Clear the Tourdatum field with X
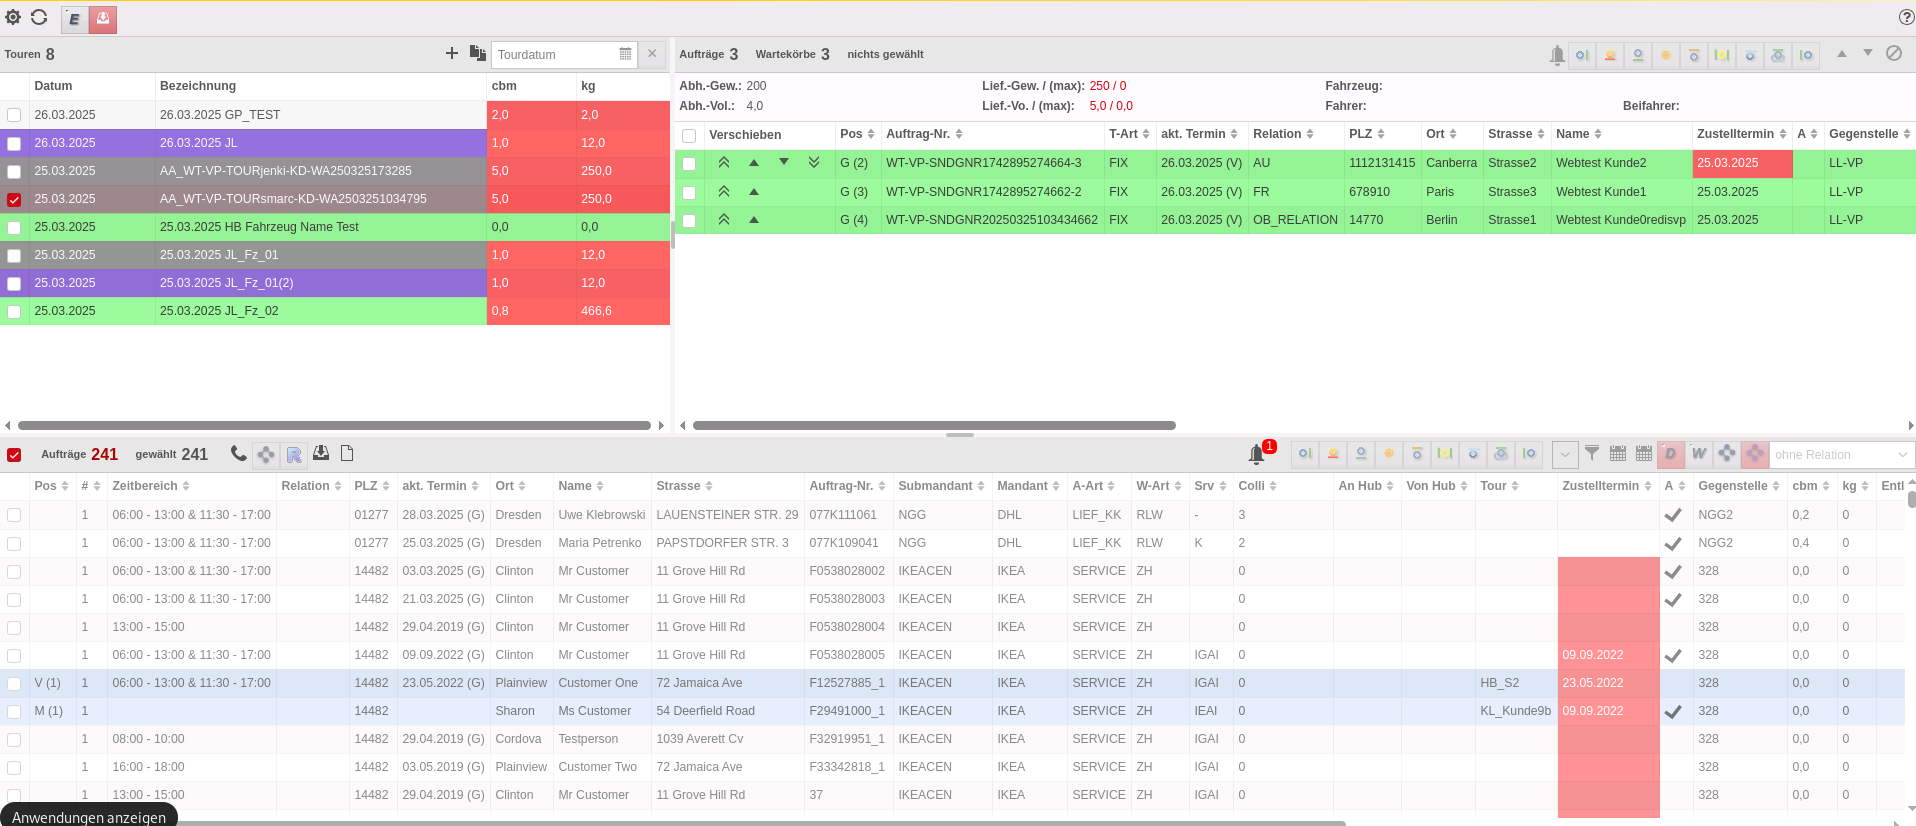This screenshot has width=1916, height=826. (x=652, y=54)
